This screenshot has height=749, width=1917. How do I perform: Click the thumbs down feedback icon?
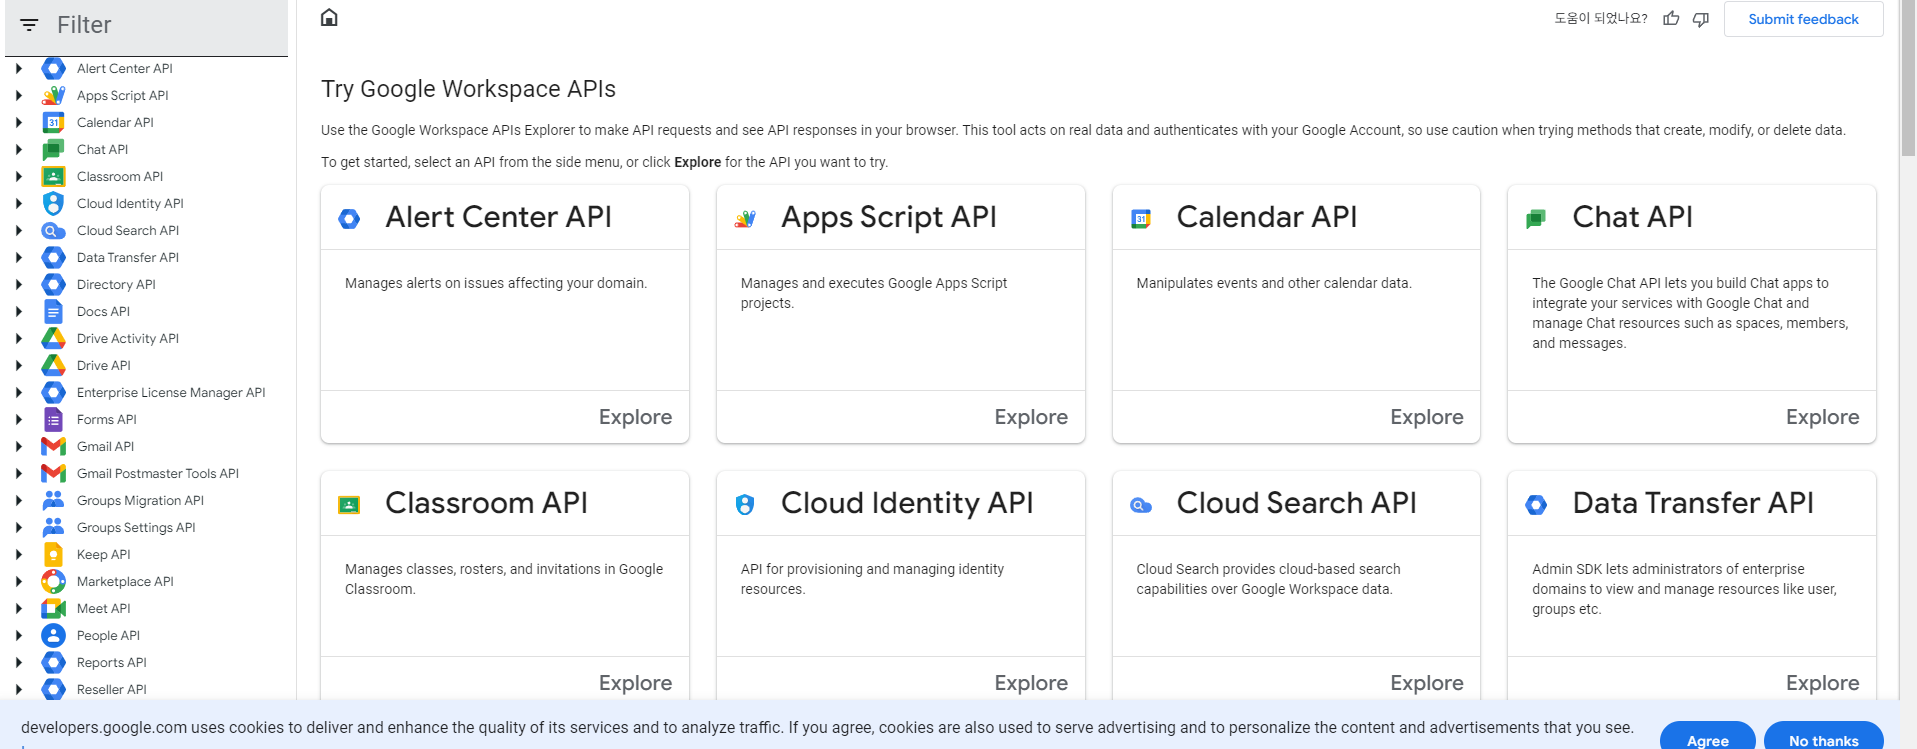point(1701,19)
